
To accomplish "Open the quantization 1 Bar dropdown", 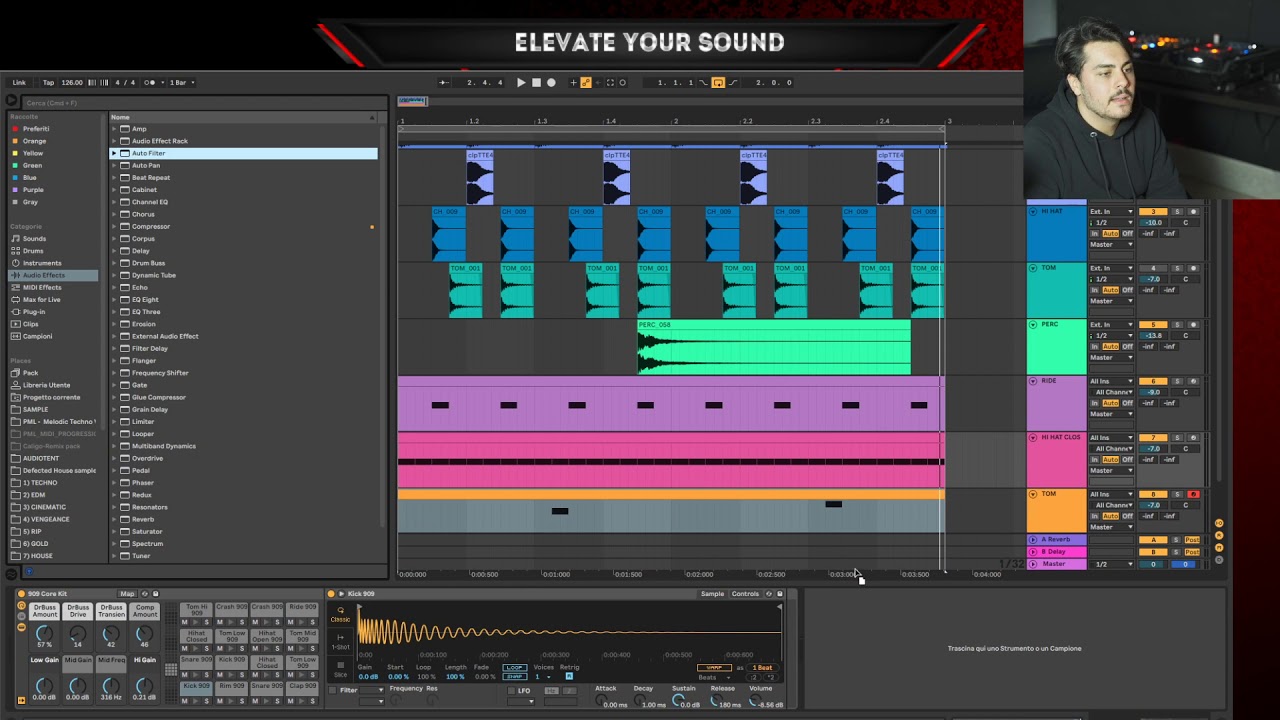I will click(x=182, y=83).
